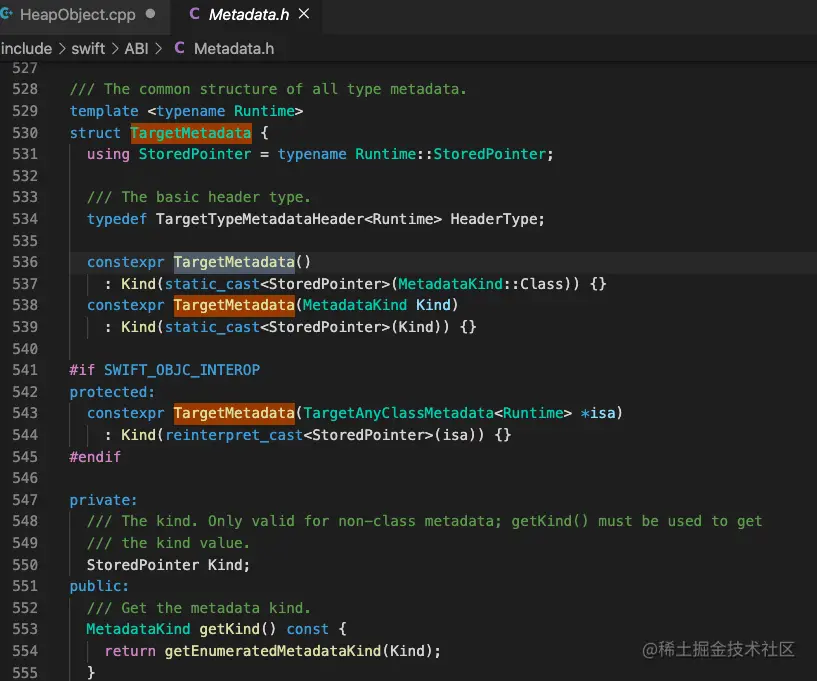Click the 'protected:' keyword
817x681 pixels.
pyautogui.click(x=112, y=392)
